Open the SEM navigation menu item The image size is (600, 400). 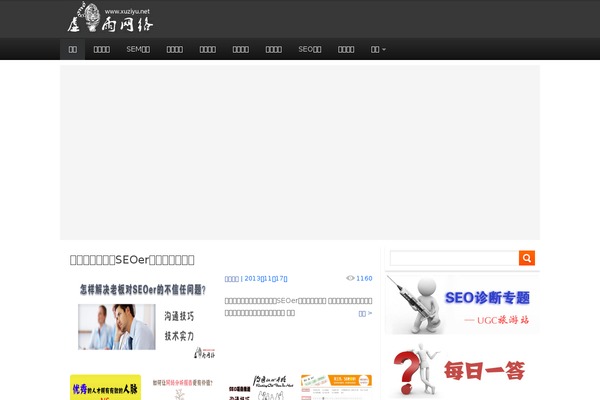tap(138, 49)
